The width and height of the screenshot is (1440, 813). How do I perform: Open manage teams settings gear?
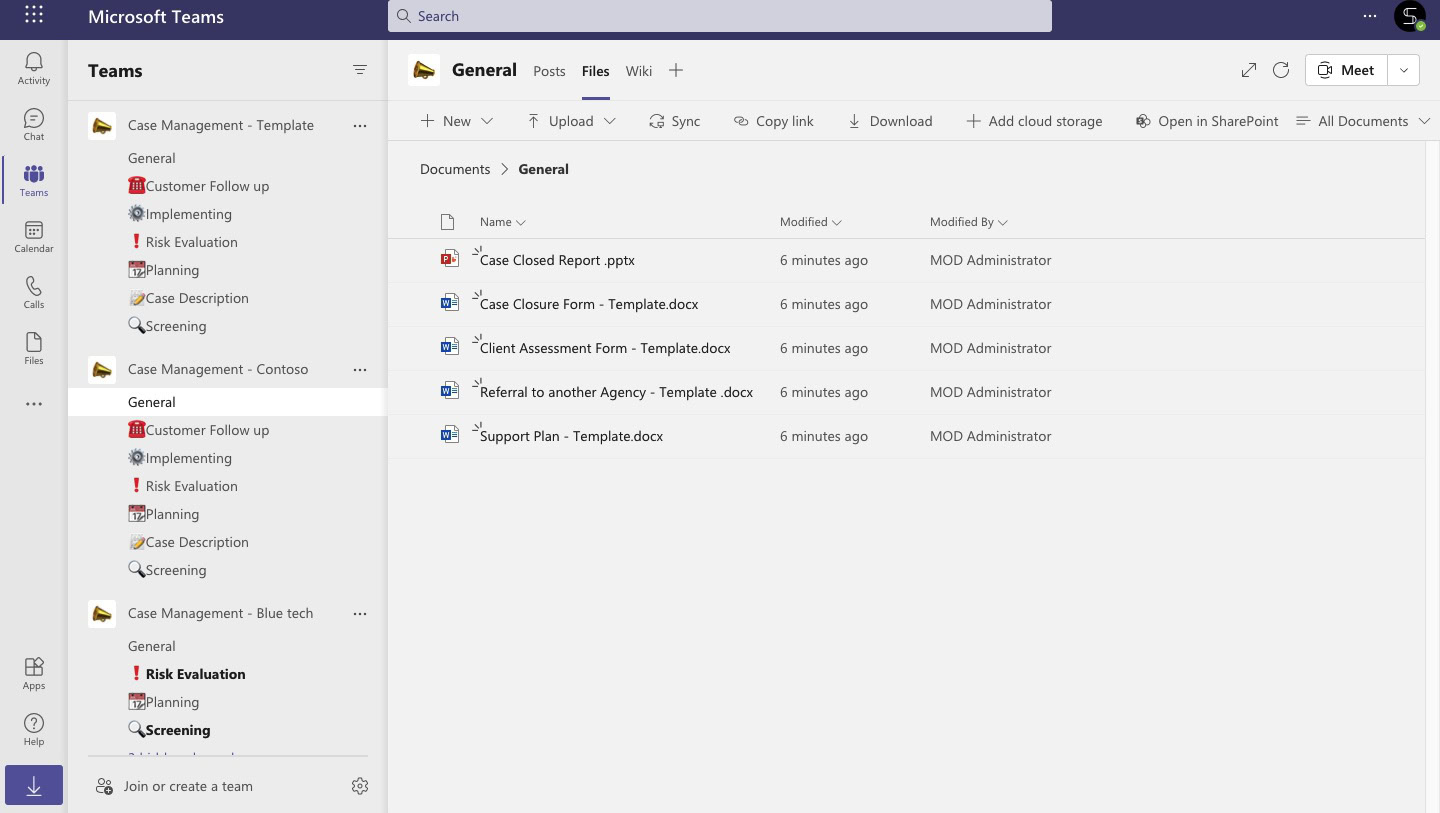point(360,786)
